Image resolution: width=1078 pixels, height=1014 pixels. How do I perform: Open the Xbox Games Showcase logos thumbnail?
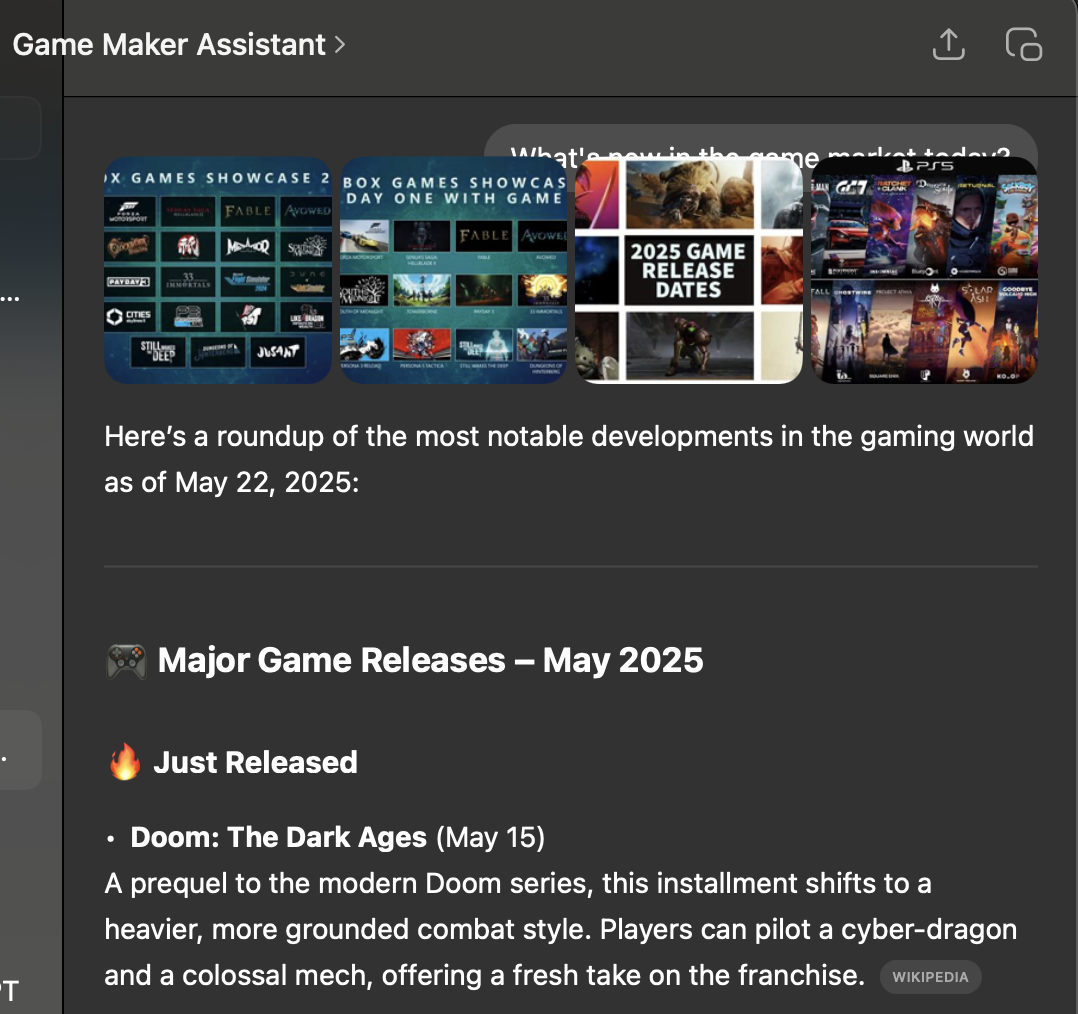pos(218,270)
